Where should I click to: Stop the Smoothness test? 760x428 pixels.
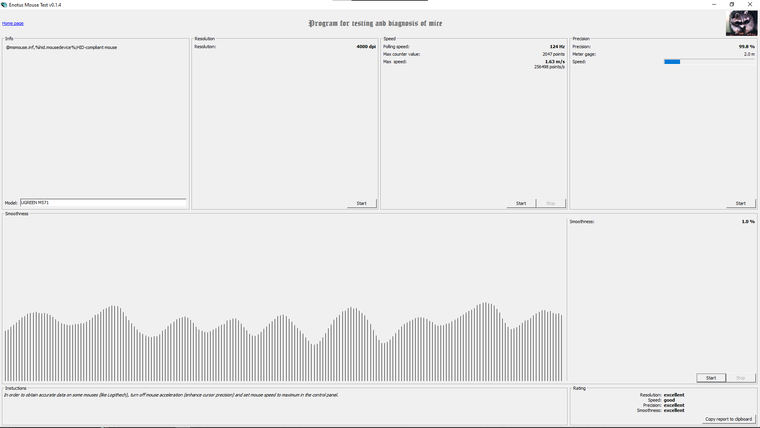tap(741, 378)
